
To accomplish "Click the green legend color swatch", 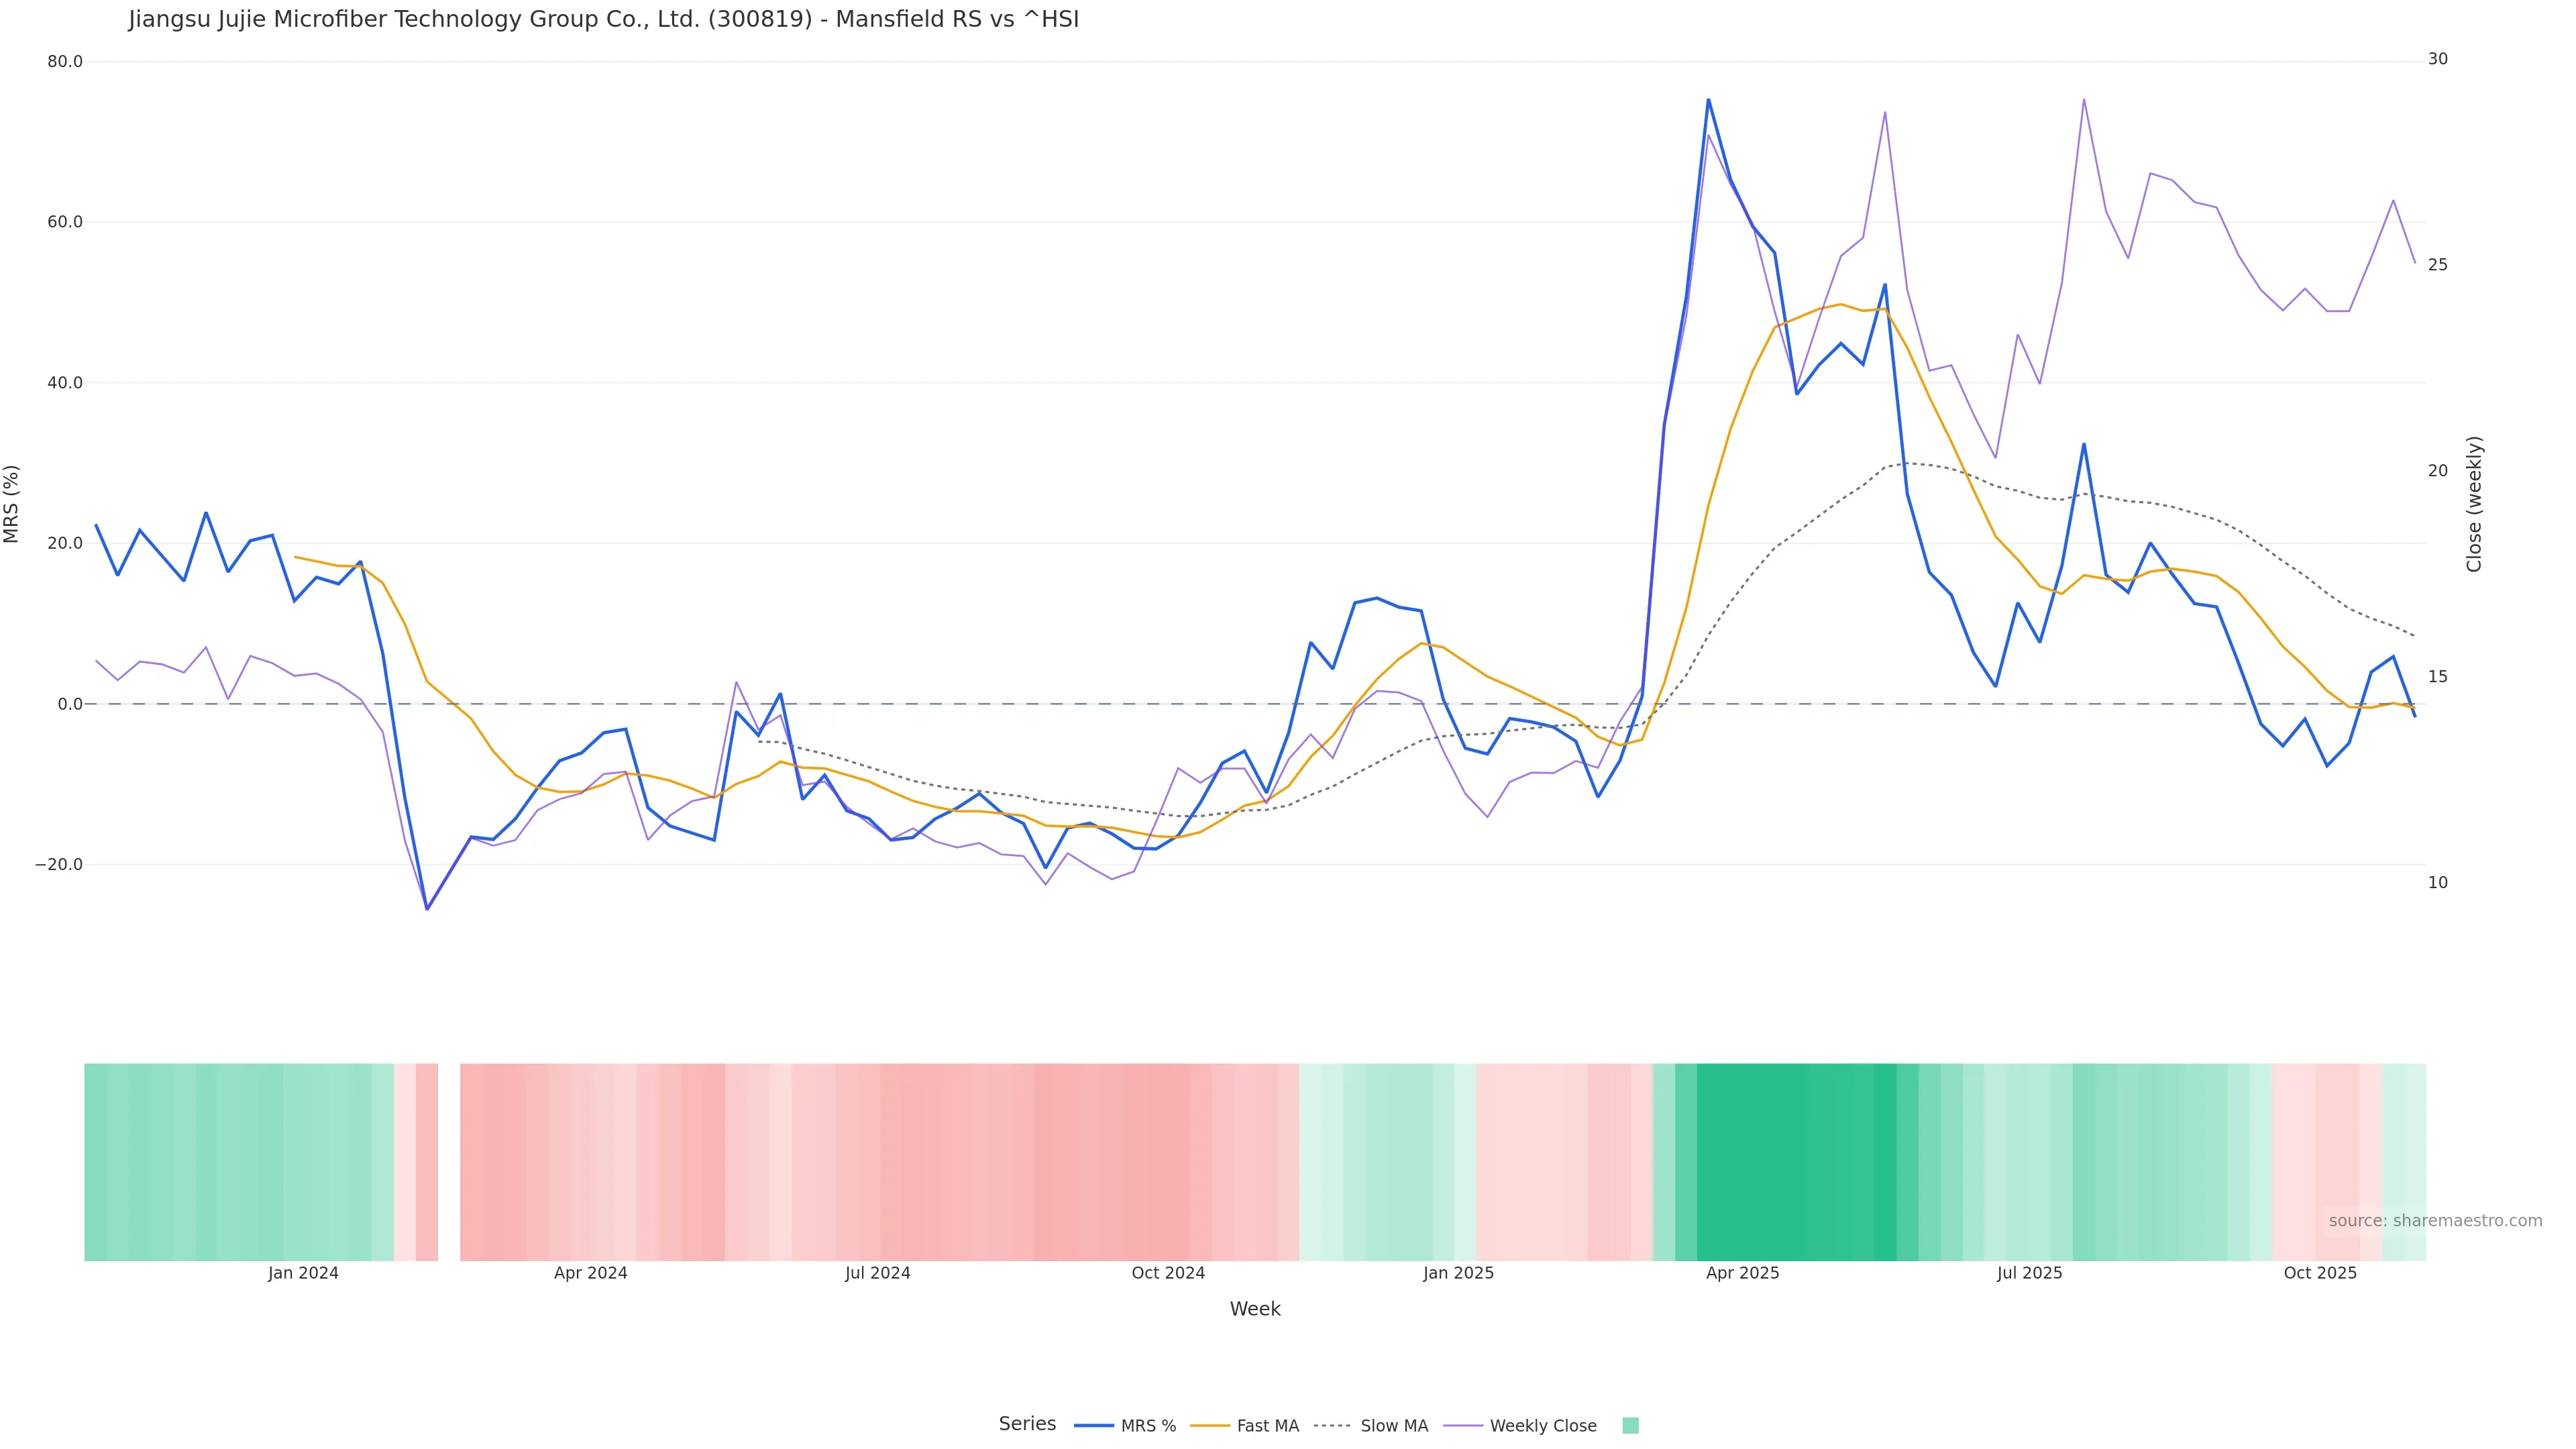I will 1630,1426.
